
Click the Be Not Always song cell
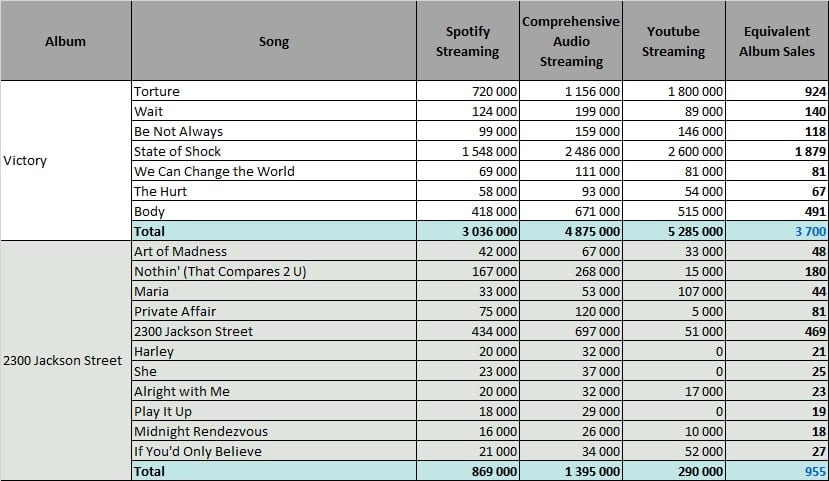pos(274,131)
